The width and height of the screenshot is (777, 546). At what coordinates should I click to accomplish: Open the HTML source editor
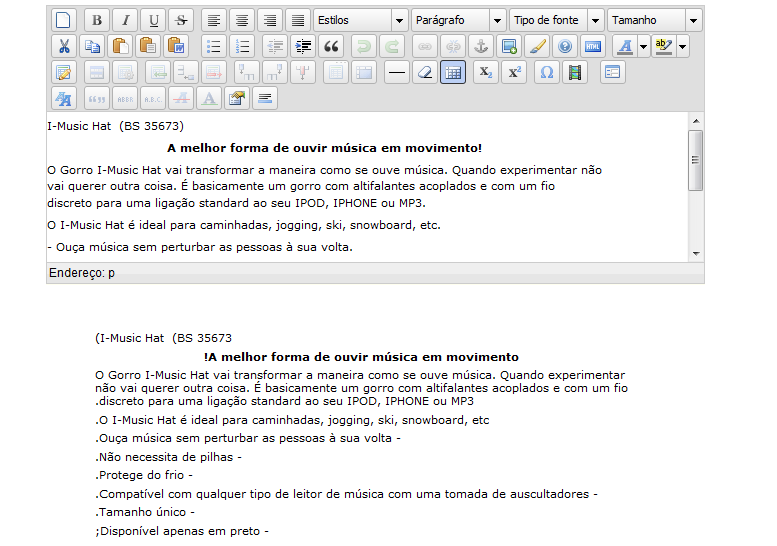(593, 47)
